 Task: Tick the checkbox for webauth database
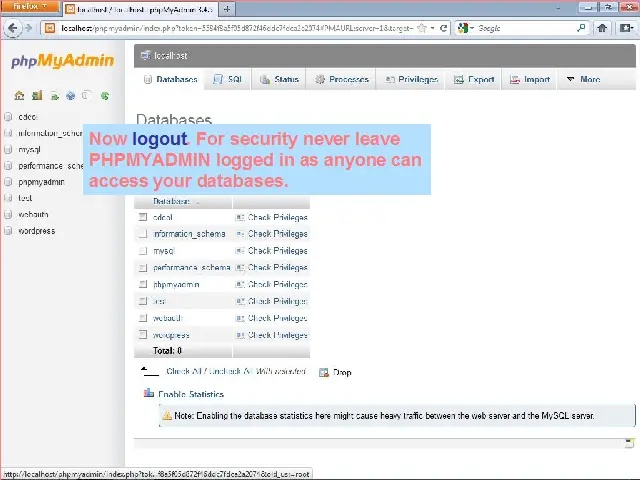pos(143,318)
